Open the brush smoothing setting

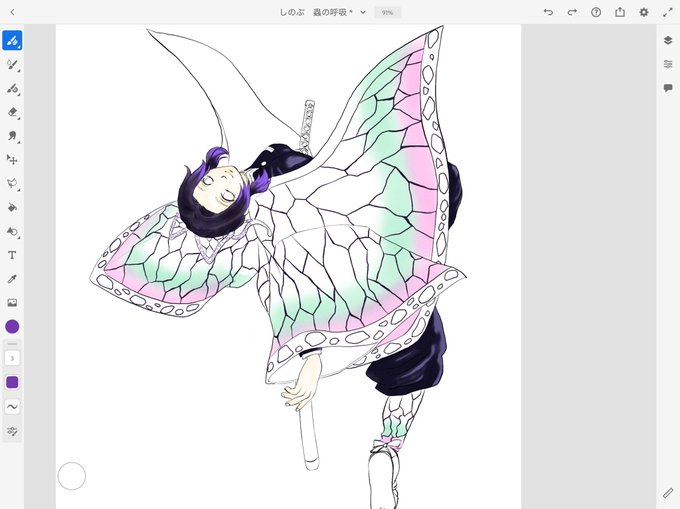[12, 407]
